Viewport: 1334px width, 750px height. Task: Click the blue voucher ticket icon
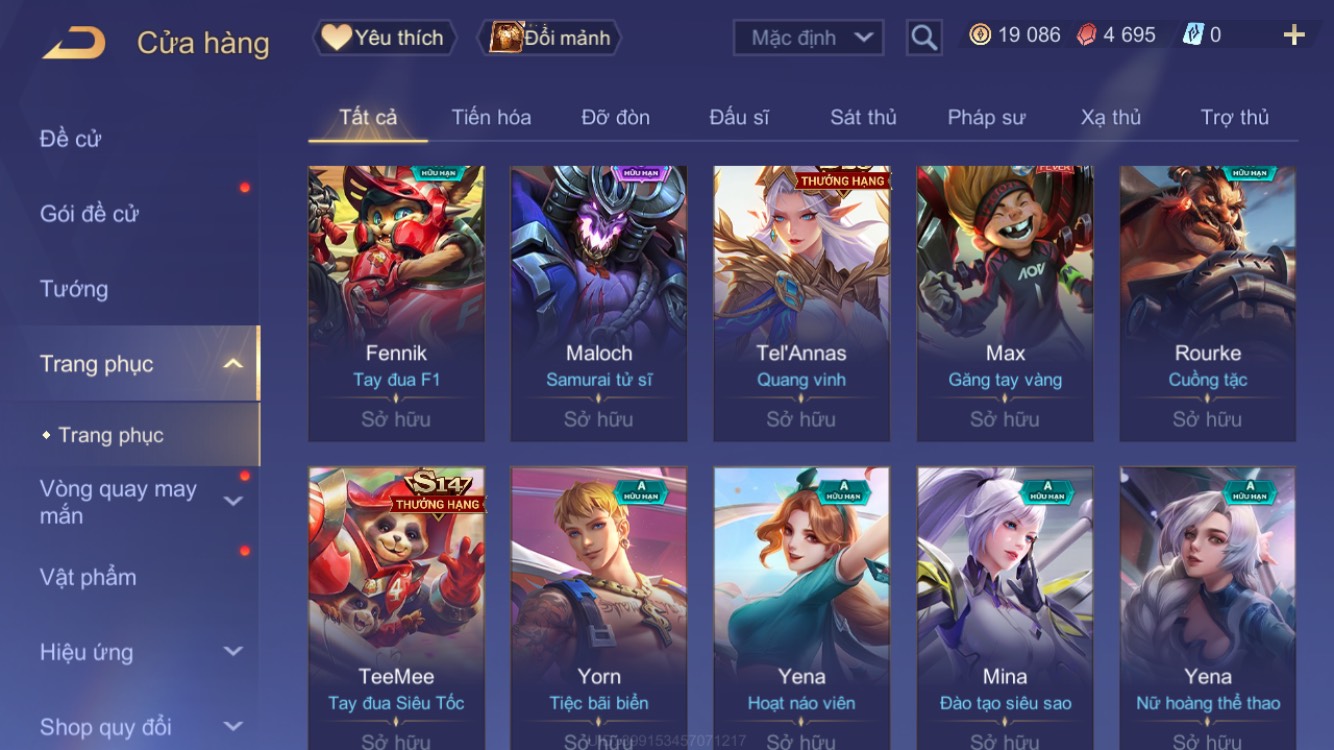point(1193,35)
